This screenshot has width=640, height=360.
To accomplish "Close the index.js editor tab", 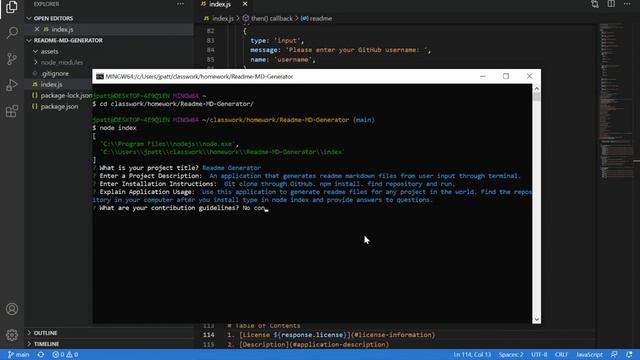I will [245, 4].
